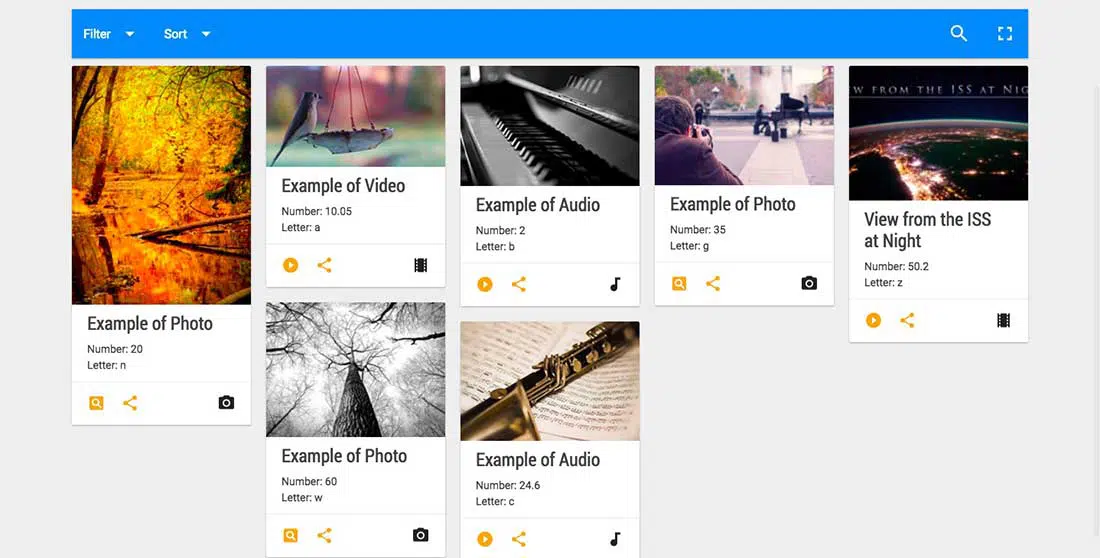
Task: Zoom the black-and-white tree photo card
Action: (291, 535)
